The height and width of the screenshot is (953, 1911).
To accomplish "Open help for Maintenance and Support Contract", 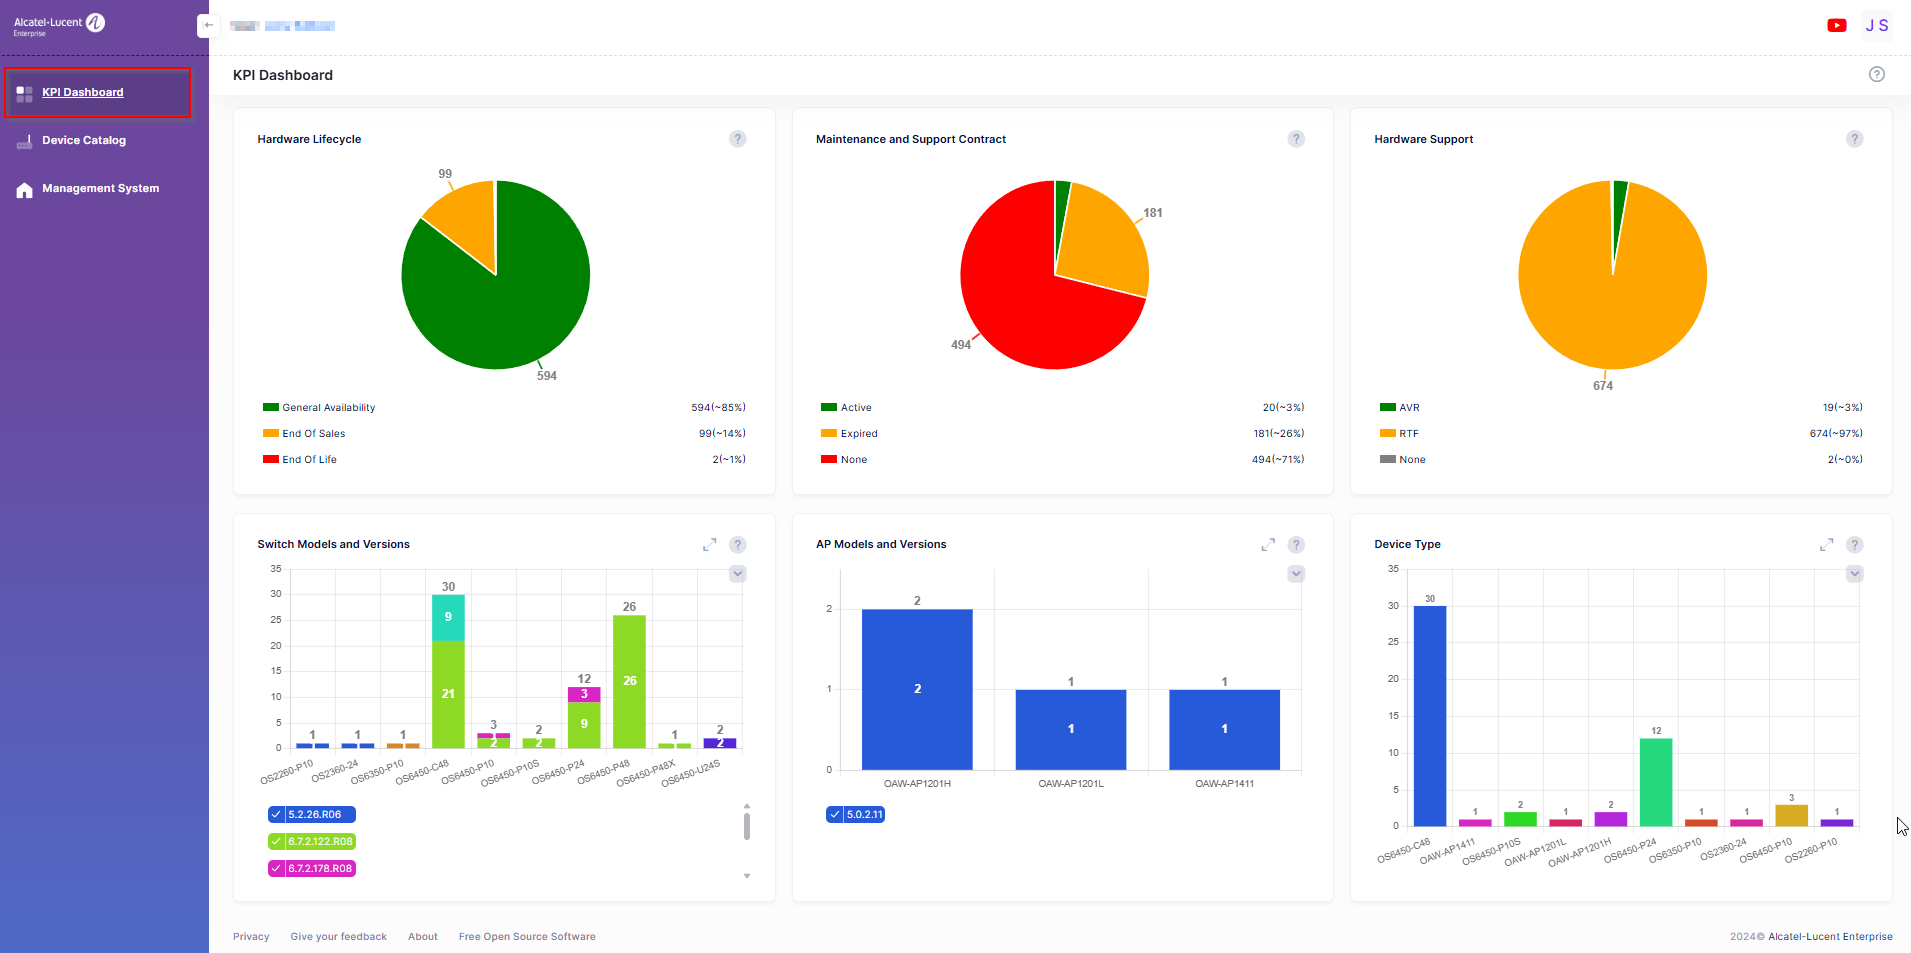I will [x=1295, y=139].
